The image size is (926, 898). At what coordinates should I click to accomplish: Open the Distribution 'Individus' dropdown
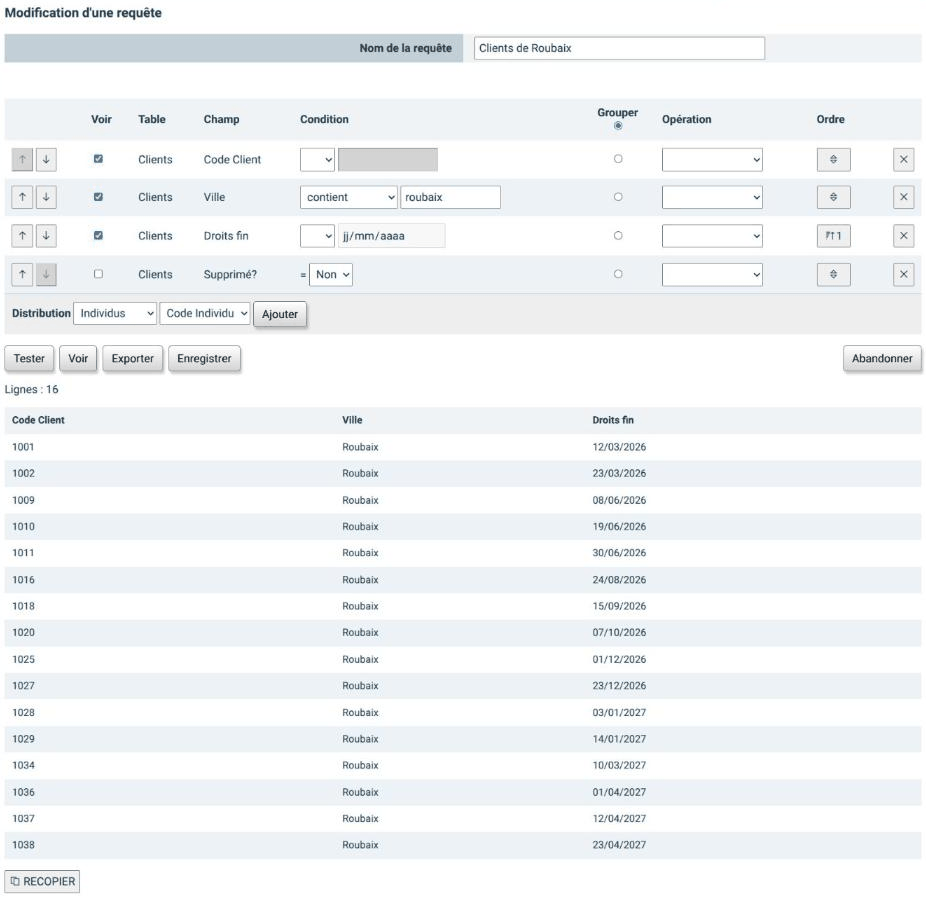[115, 314]
